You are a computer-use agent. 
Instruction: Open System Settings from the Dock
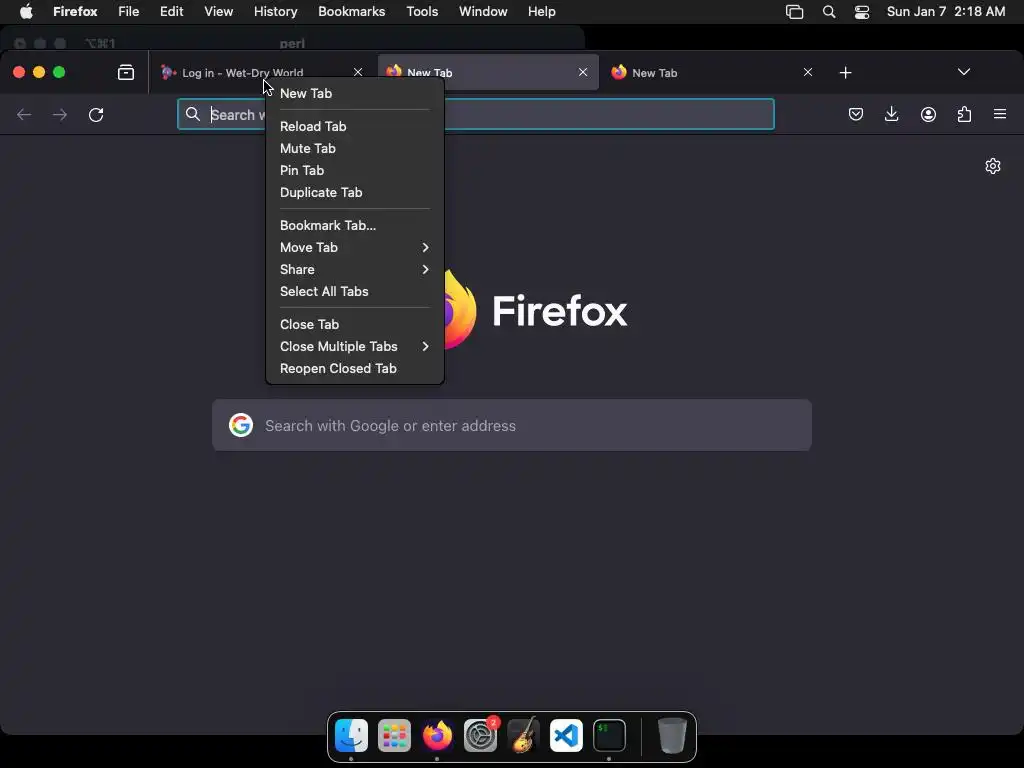pos(481,735)
